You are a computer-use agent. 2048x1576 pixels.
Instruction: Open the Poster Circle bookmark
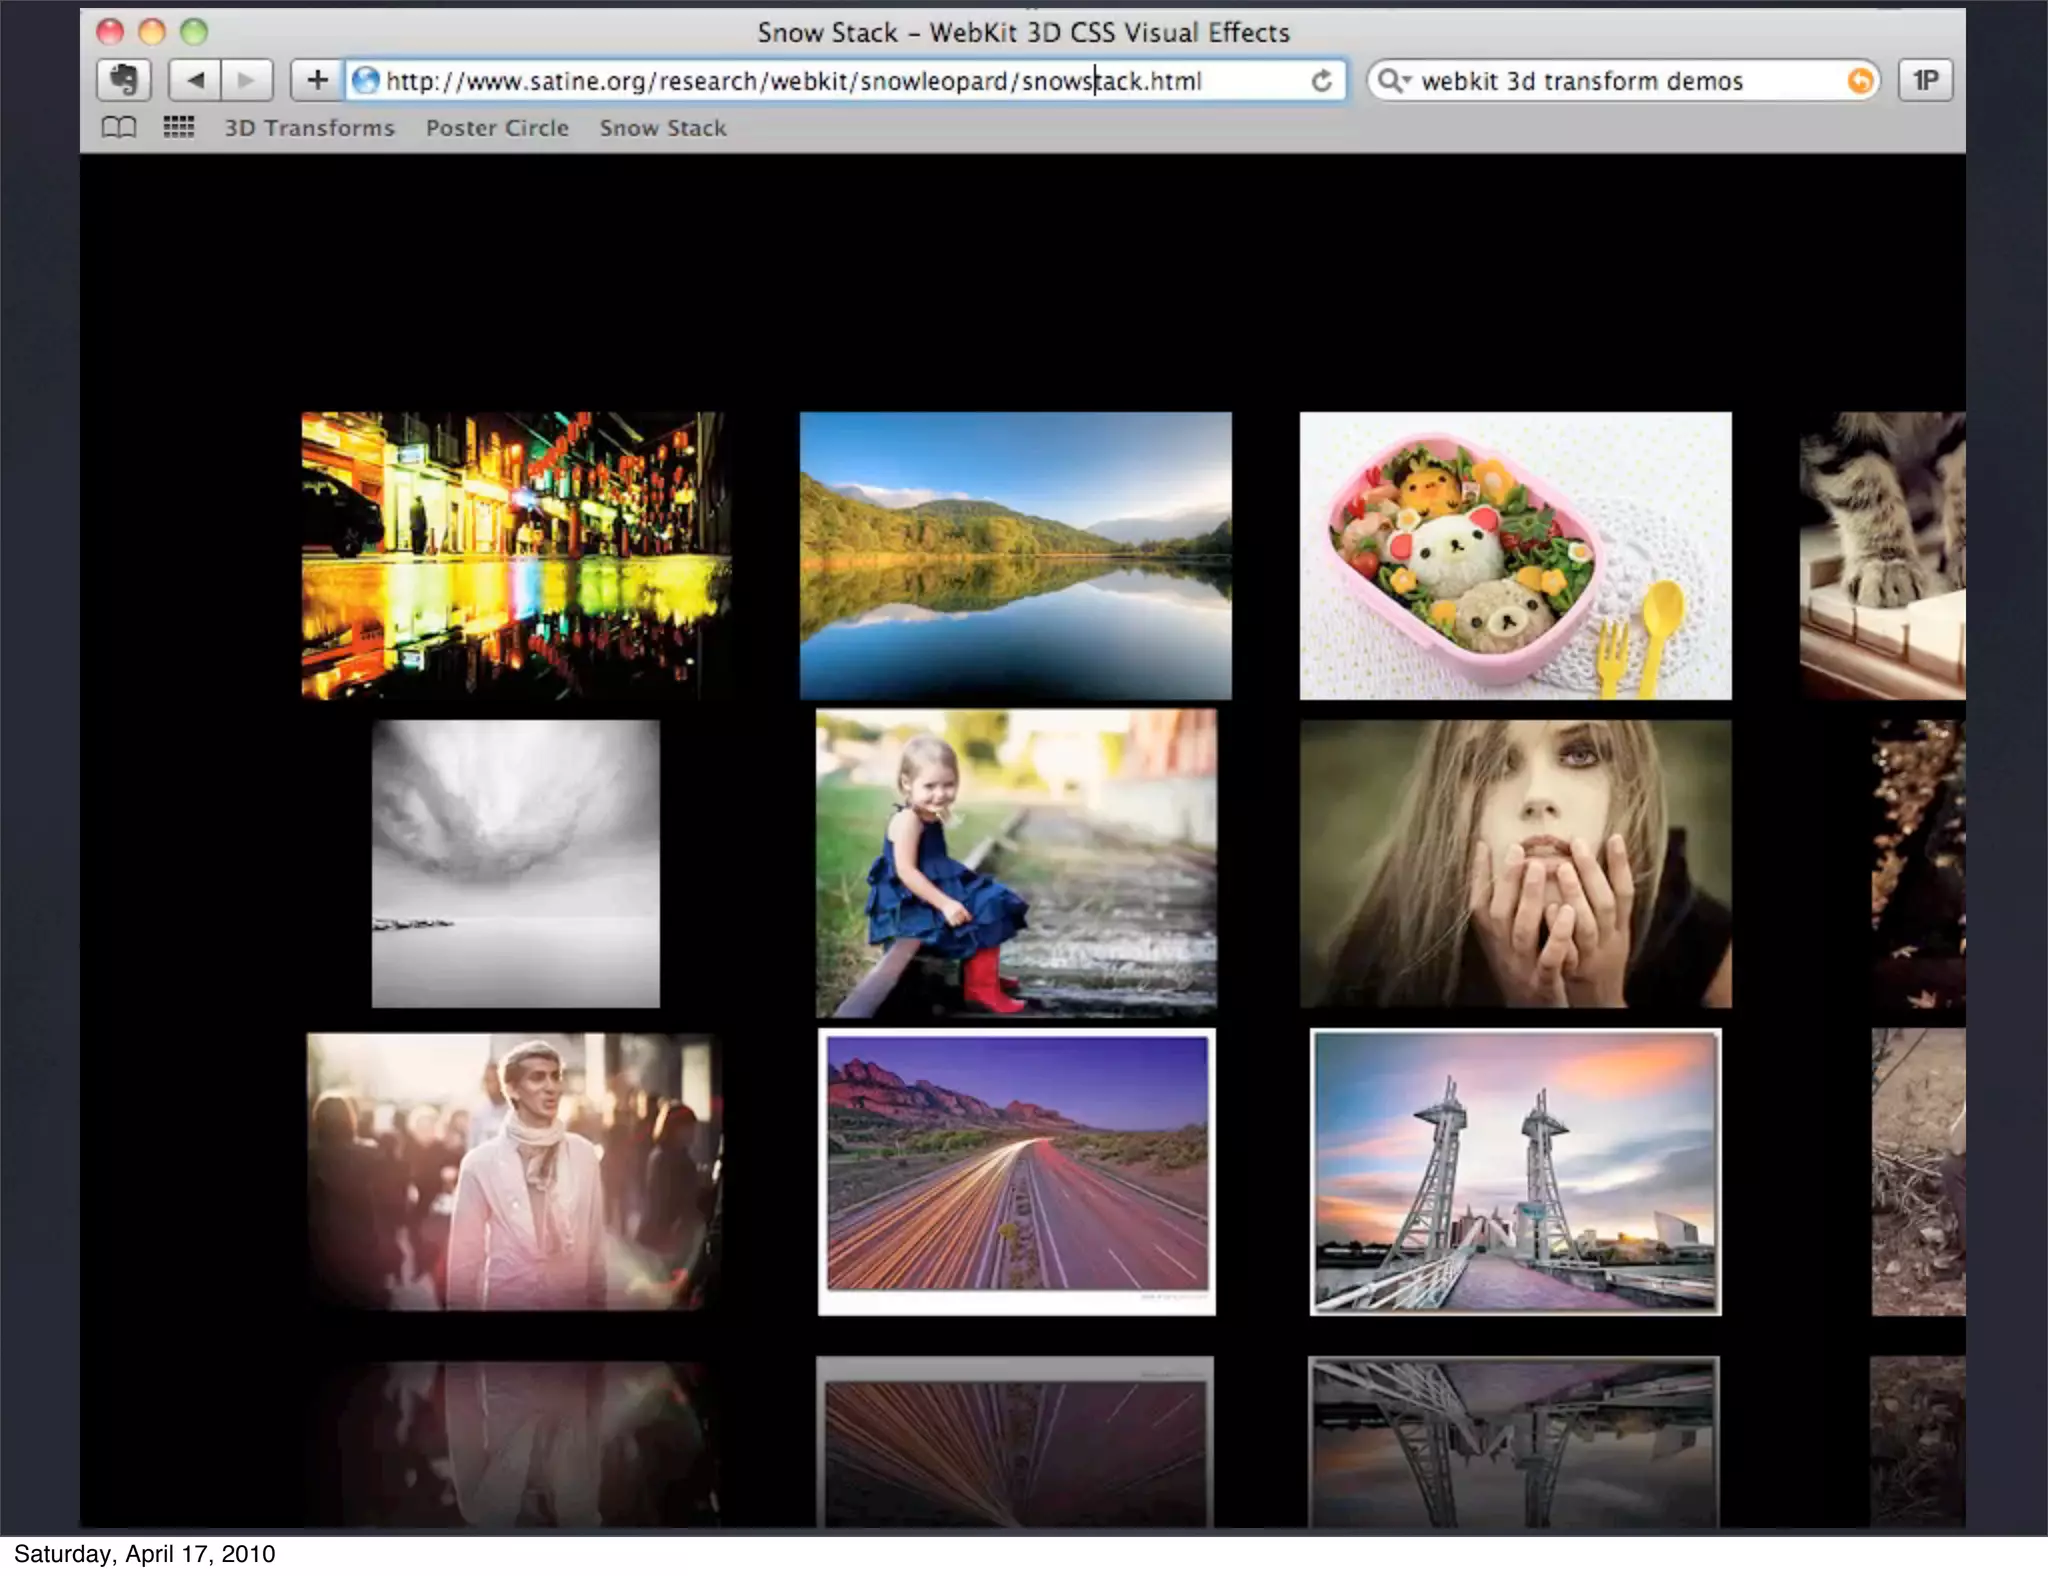pos(497,128)
